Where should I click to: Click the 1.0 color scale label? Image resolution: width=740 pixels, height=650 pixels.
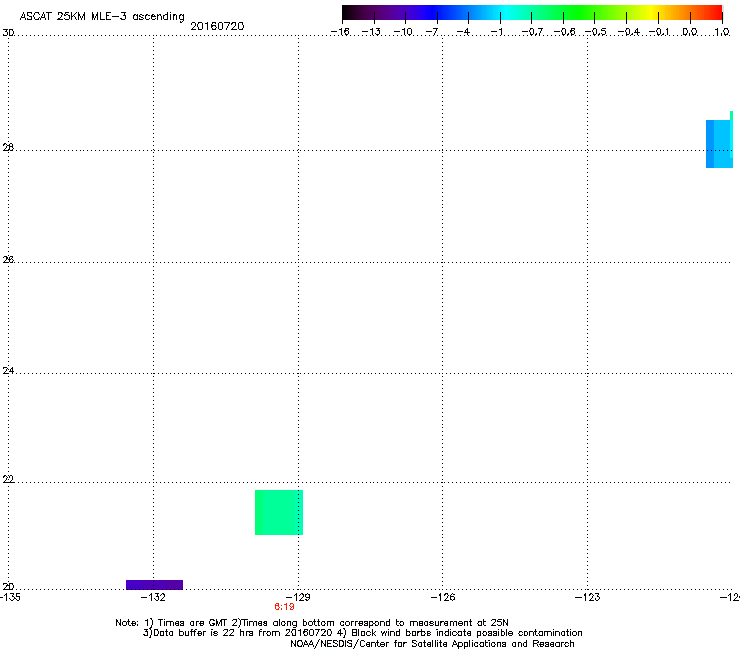(722, 32)
